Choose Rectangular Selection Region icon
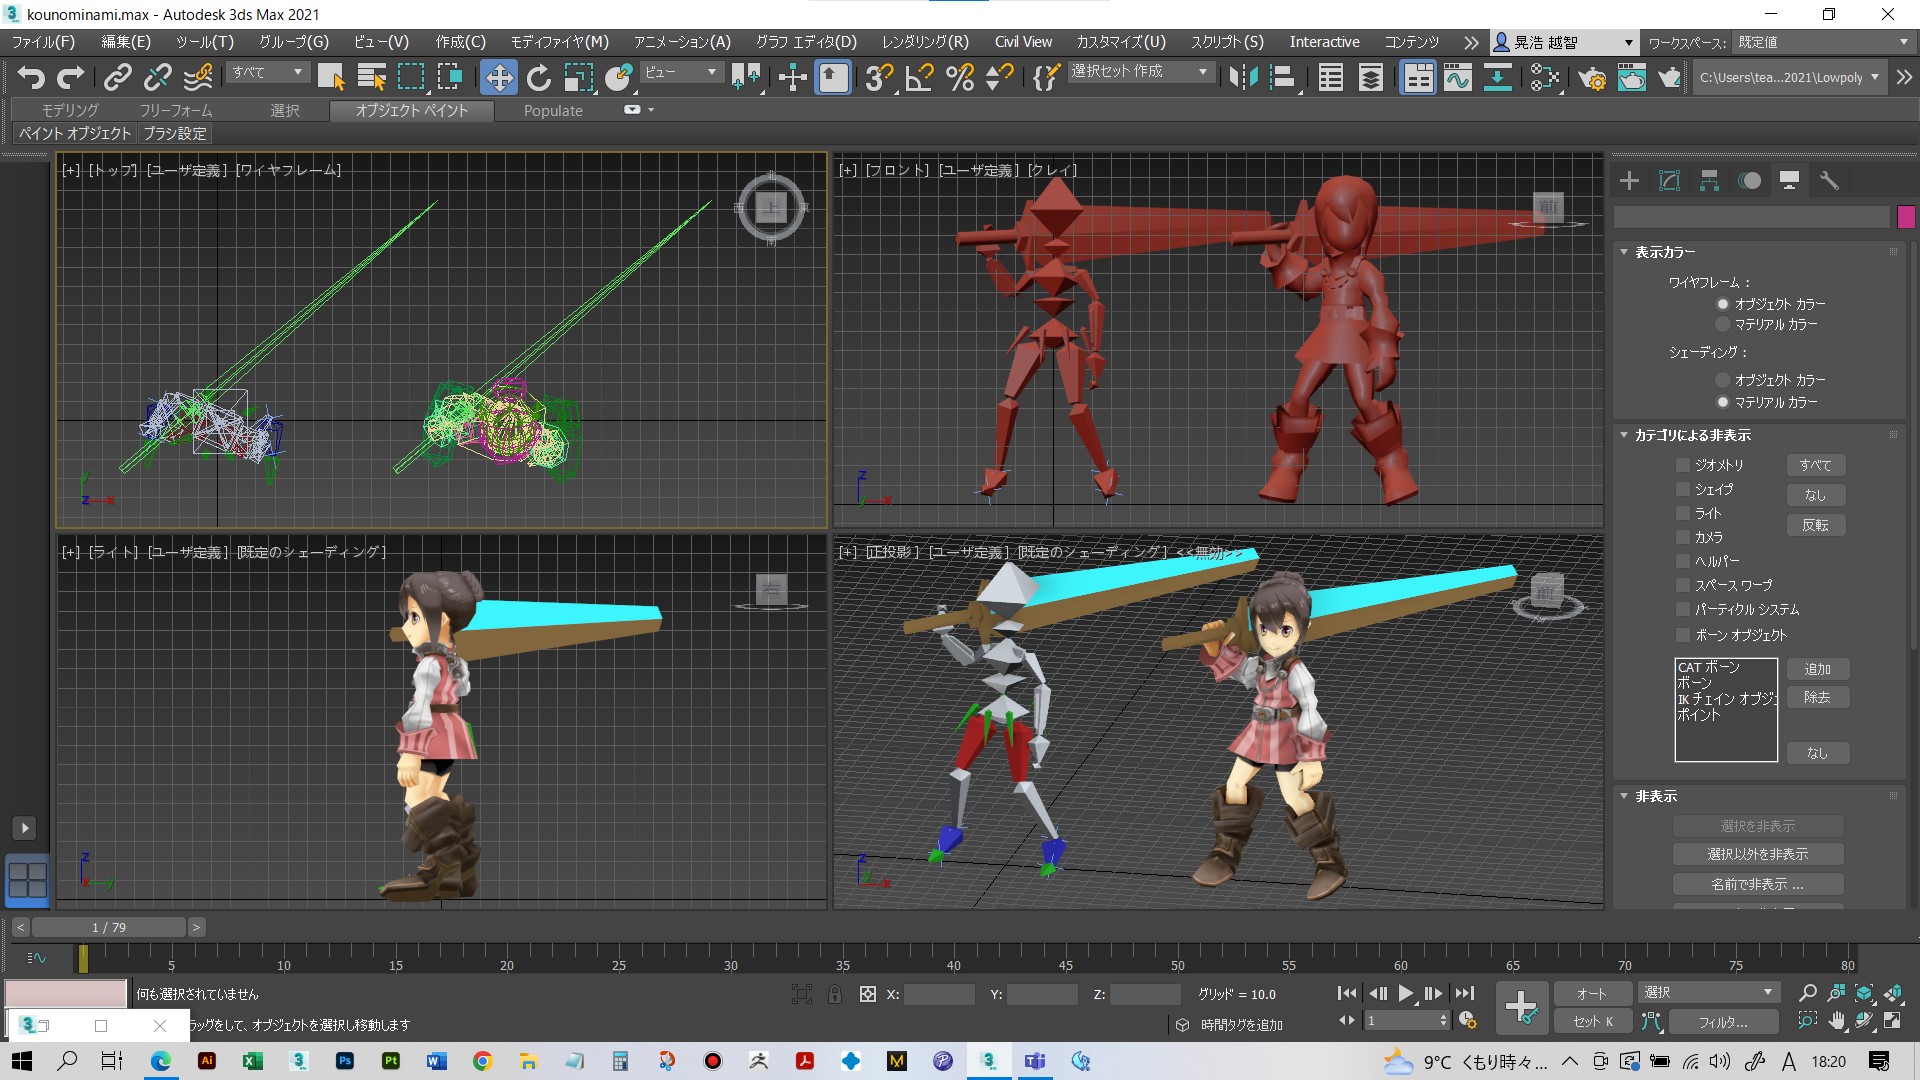 (411, 77)
